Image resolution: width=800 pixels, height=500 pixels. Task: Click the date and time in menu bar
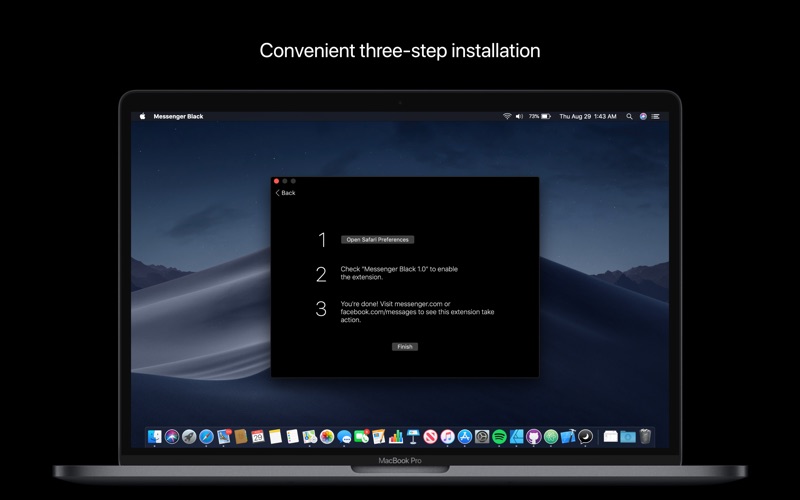point(588,116)
